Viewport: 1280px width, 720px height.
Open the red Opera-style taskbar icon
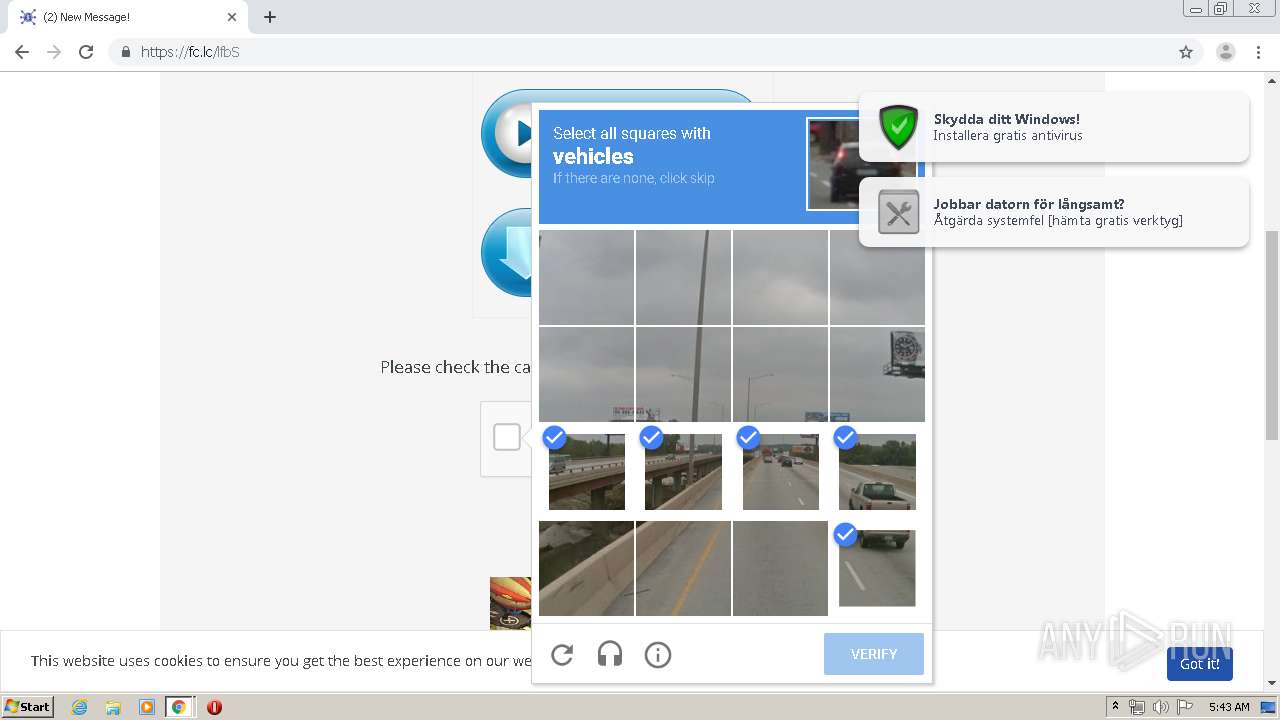pos(214,707)
